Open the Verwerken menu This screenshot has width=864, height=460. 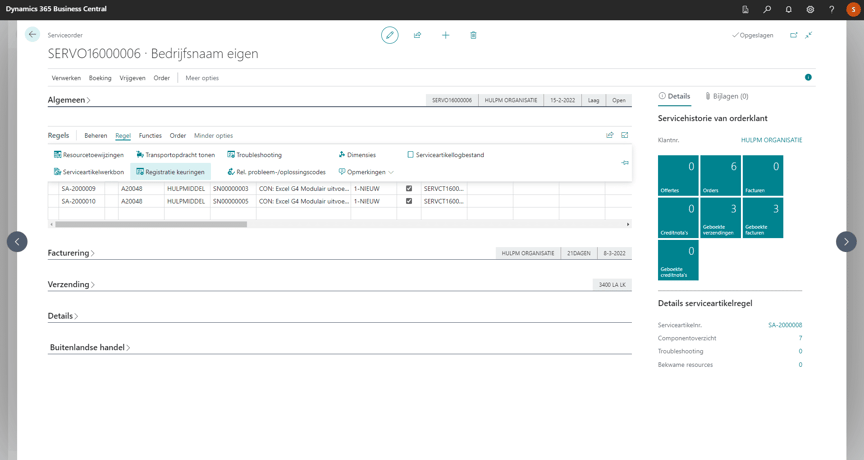(66, 78)
